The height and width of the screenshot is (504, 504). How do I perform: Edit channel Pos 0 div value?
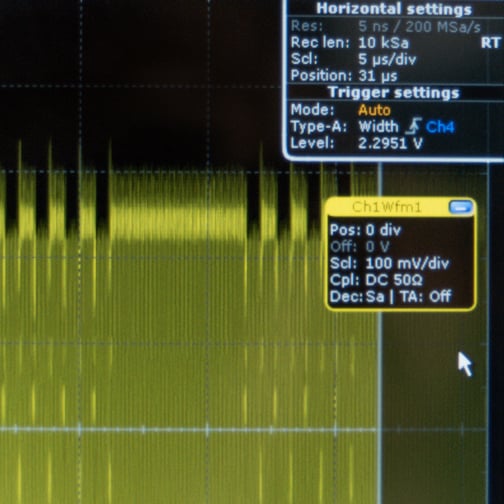(x=383, y=230)
